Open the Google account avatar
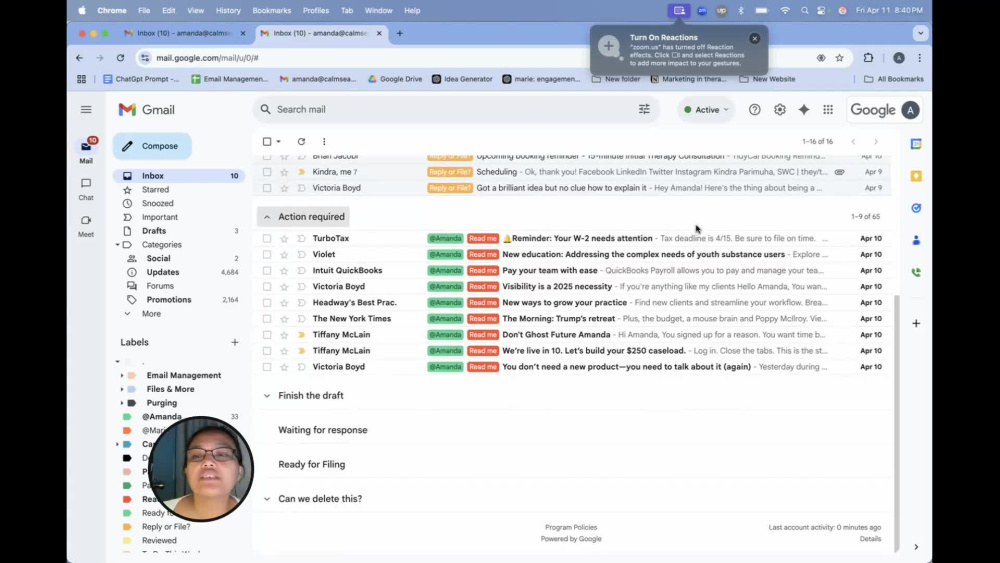The width and height of the screenshot is (1000, 563). [x=910, y=110]
